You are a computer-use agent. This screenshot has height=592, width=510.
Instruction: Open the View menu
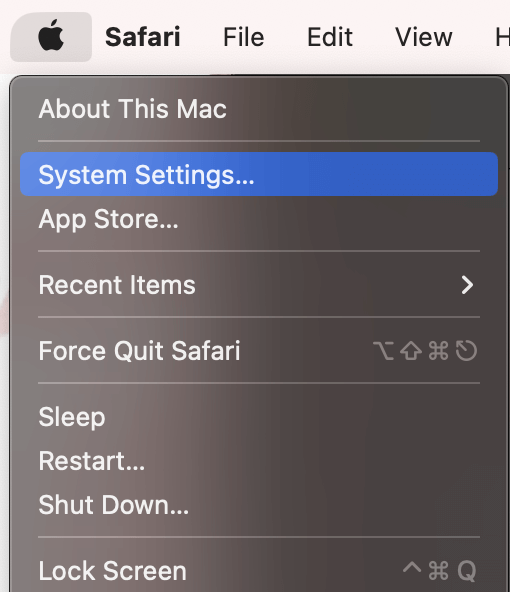[x=424, y=37]
